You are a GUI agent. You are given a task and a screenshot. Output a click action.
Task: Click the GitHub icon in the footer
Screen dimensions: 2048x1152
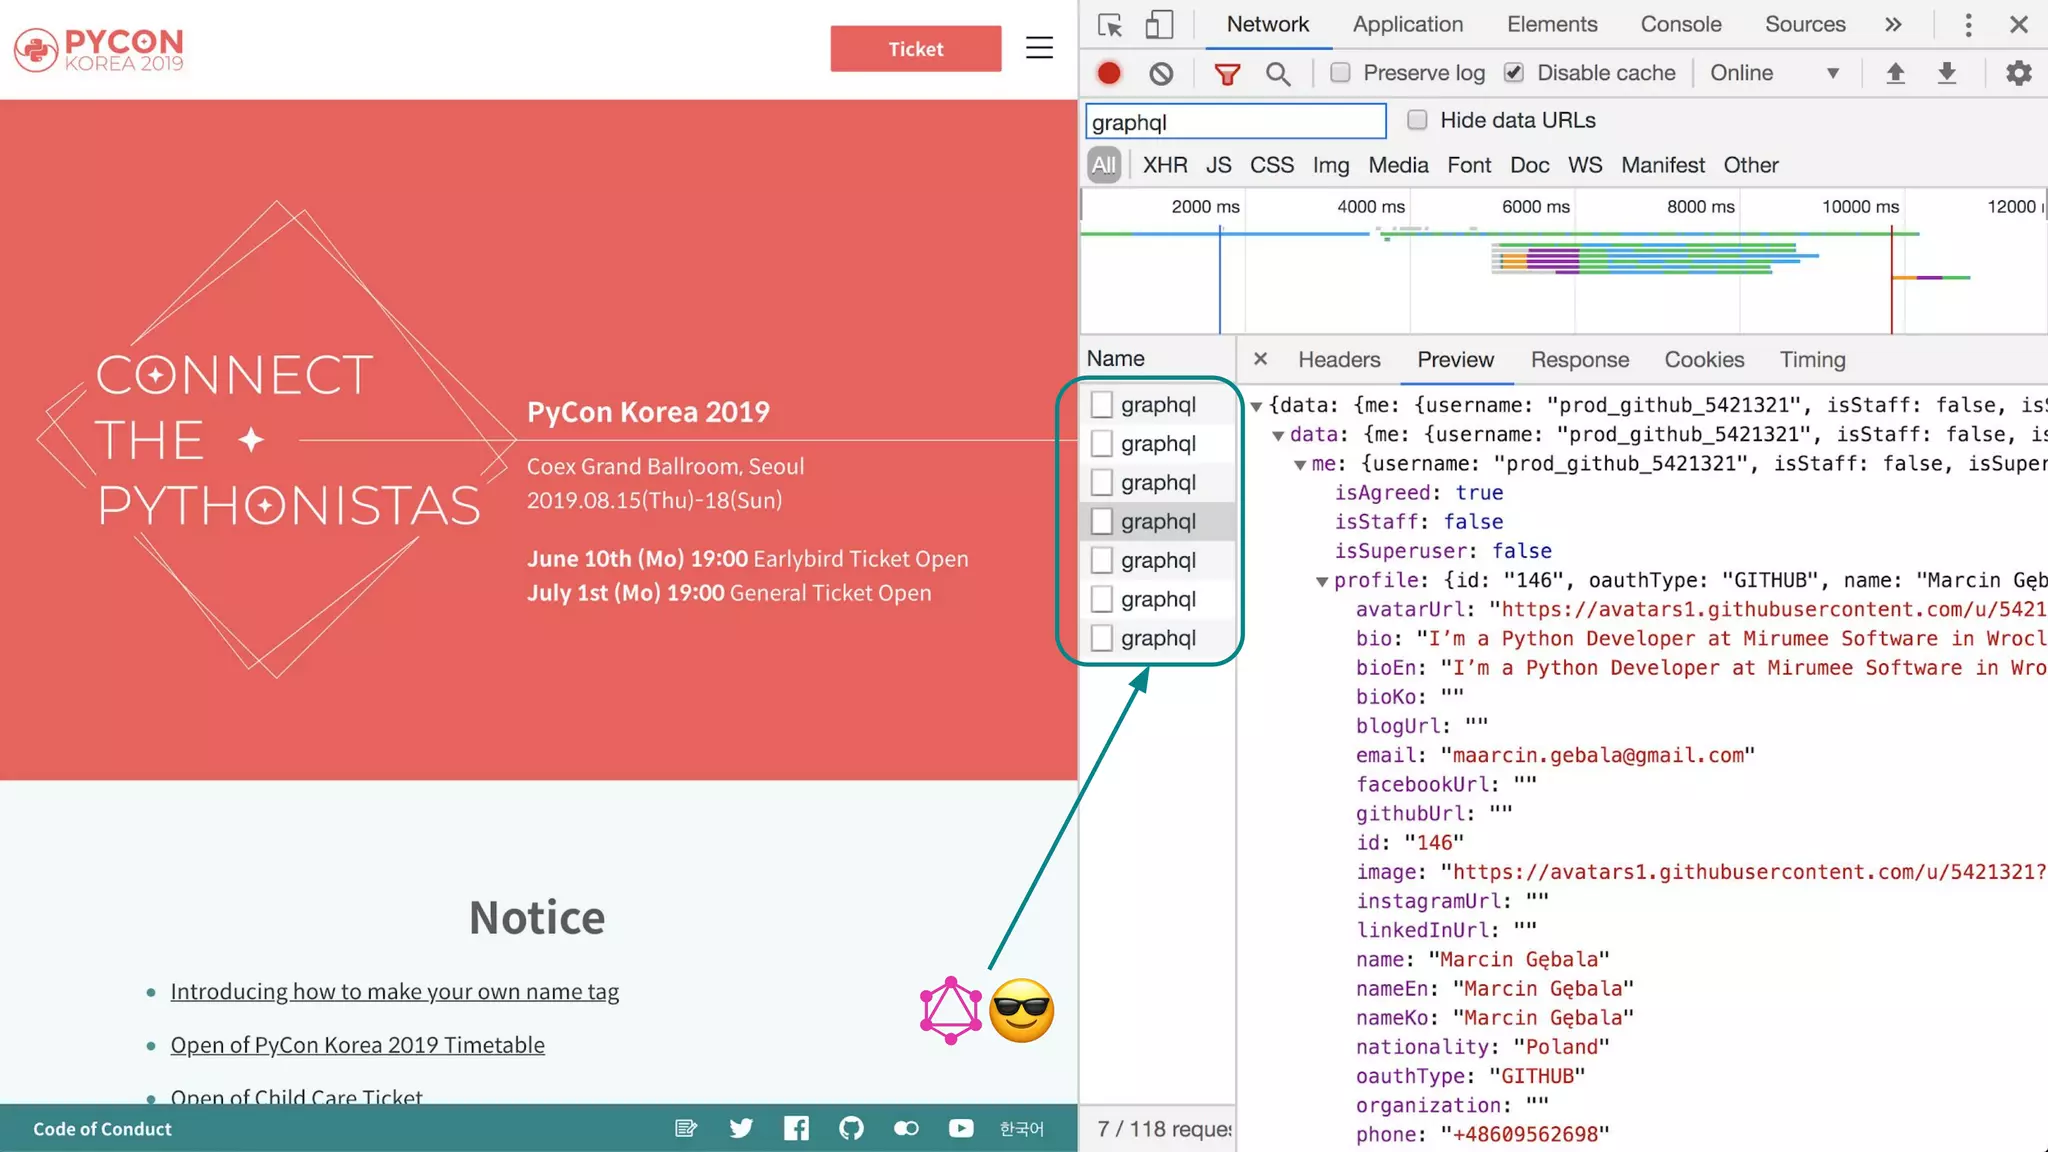click(x=851, y=1129)
